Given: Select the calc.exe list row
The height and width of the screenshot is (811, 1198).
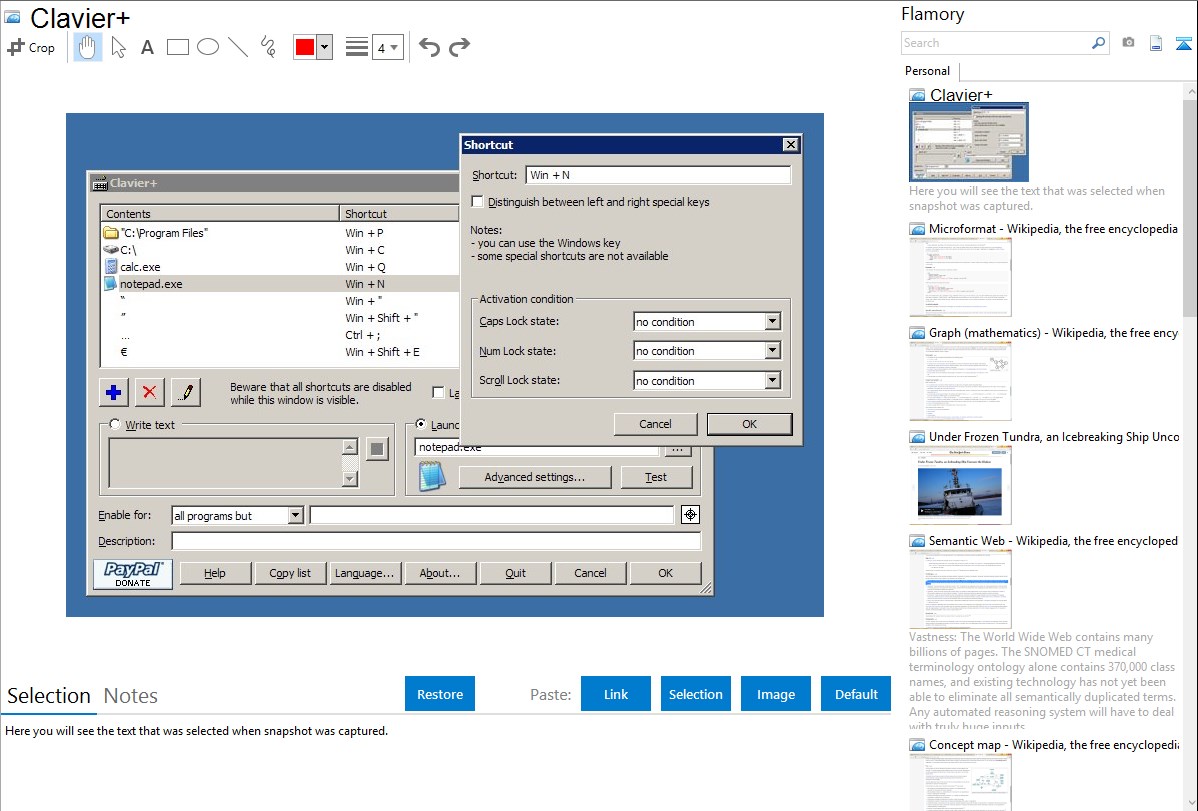Looking at the screenshot, I should click(280, 267).
